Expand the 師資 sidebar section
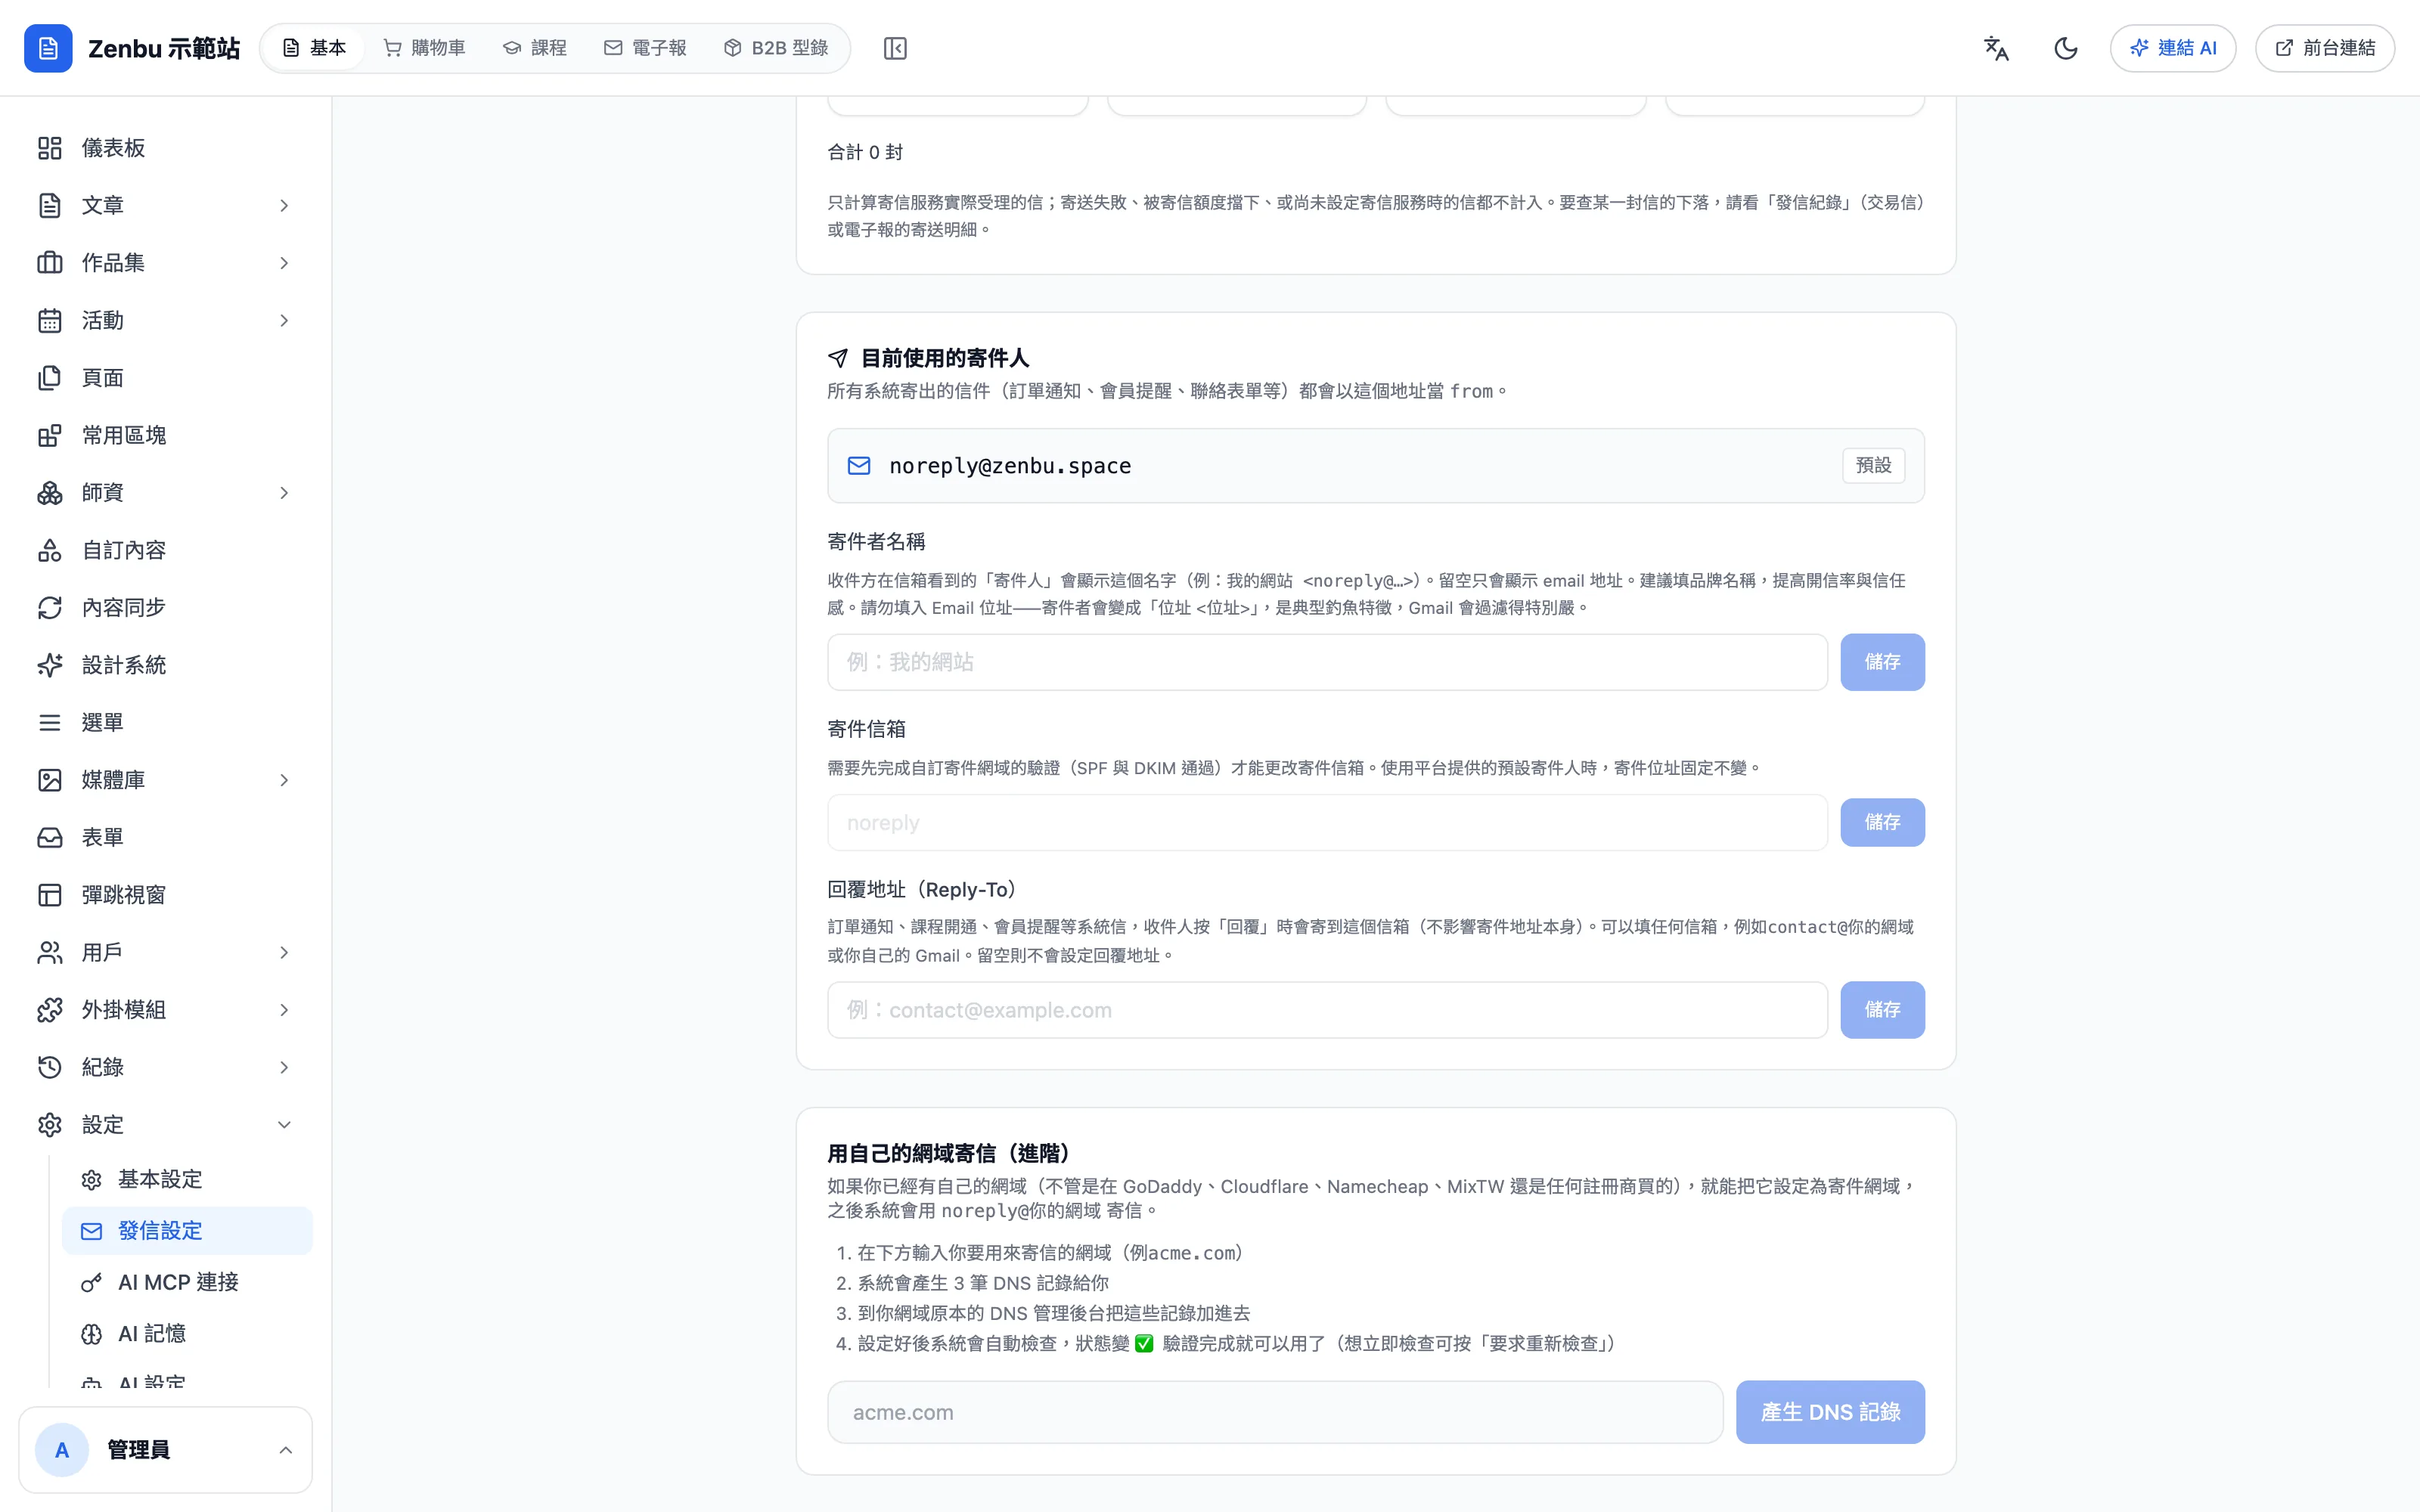 [x=166, y=493]
